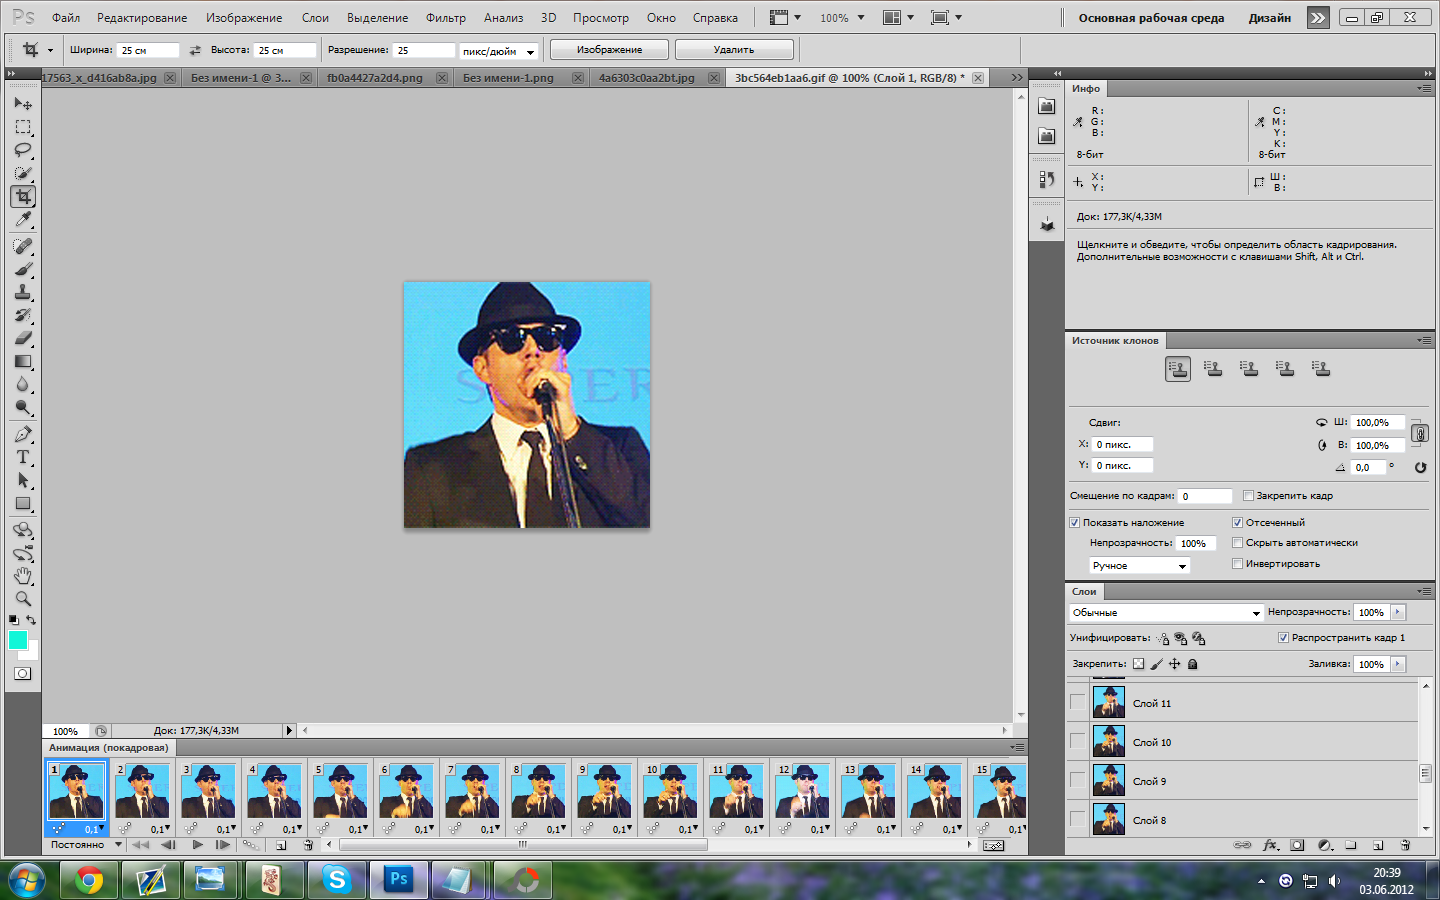Activate the fifth clone source stamp
The height and width of the screenshot is (900, 1440).
coord(1322,369)
